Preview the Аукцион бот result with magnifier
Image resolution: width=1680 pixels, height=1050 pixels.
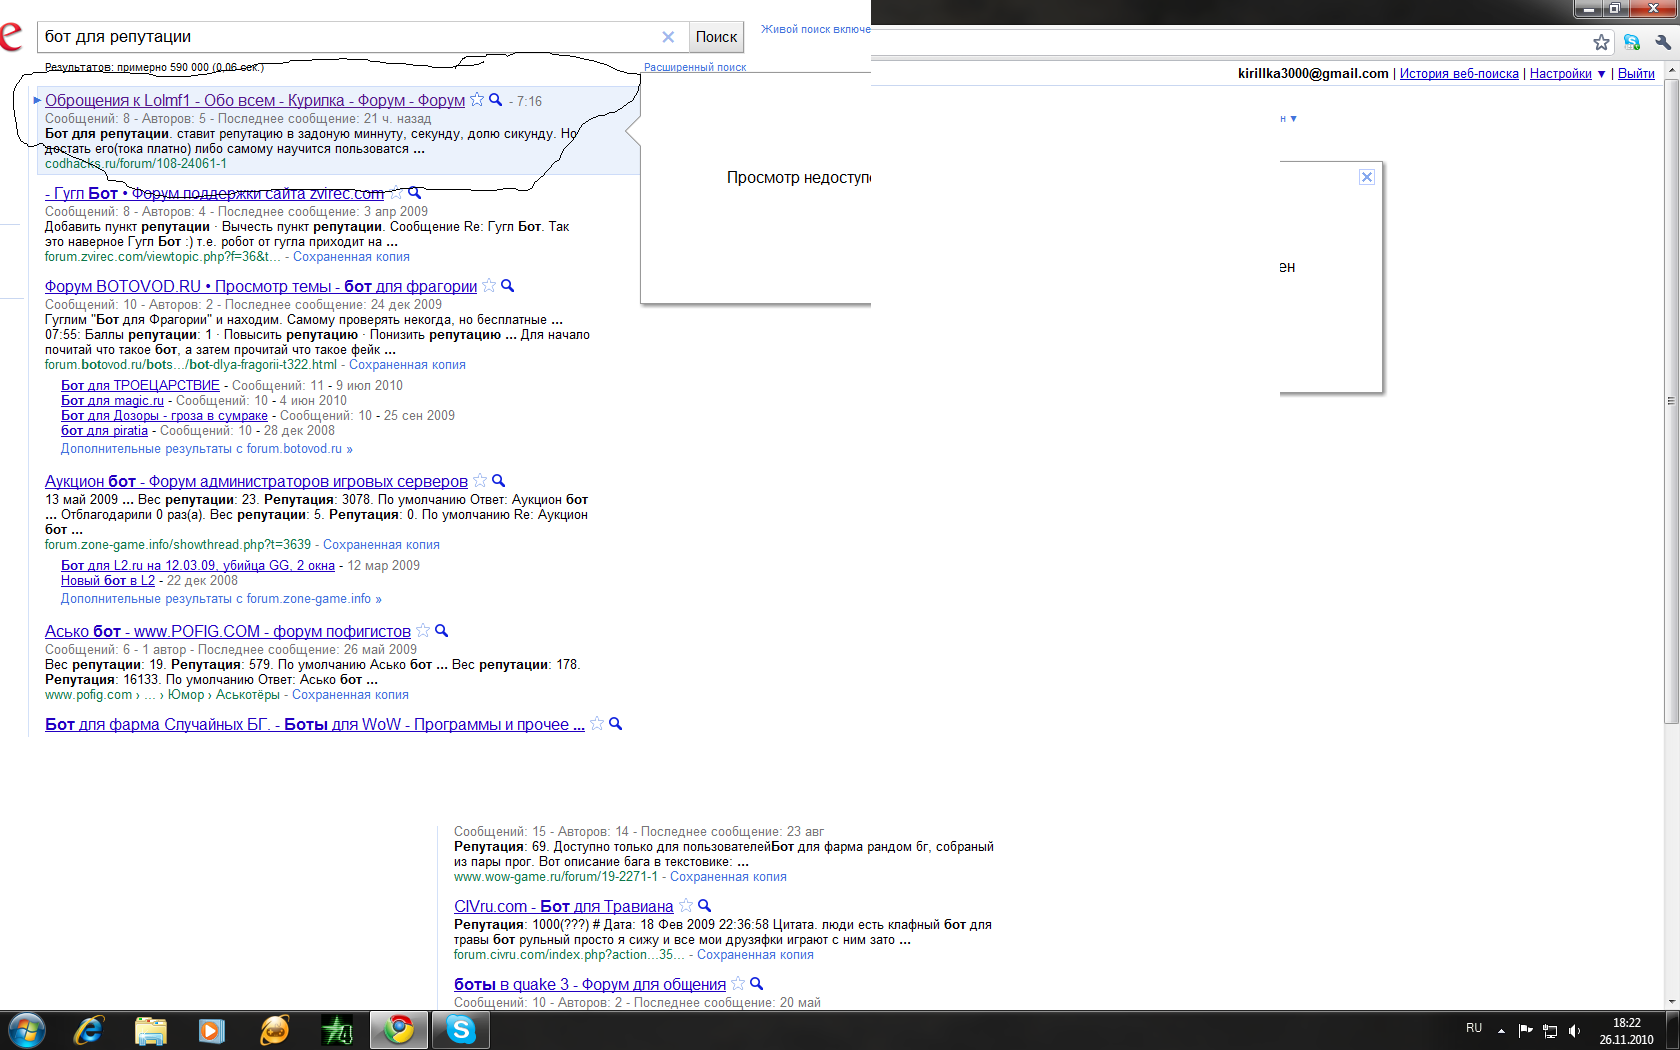(498, 481)
